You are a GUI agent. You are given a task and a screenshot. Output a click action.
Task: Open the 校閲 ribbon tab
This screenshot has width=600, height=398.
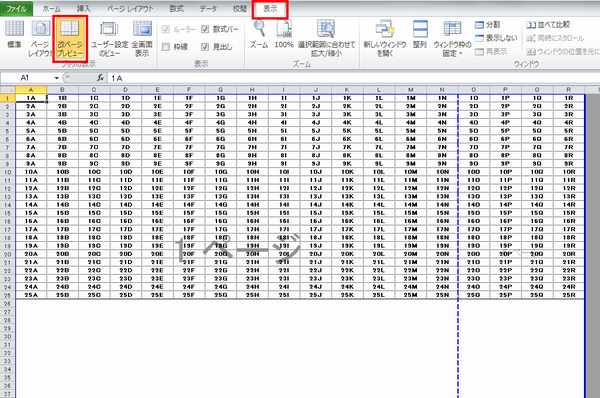tap(240, 8)
